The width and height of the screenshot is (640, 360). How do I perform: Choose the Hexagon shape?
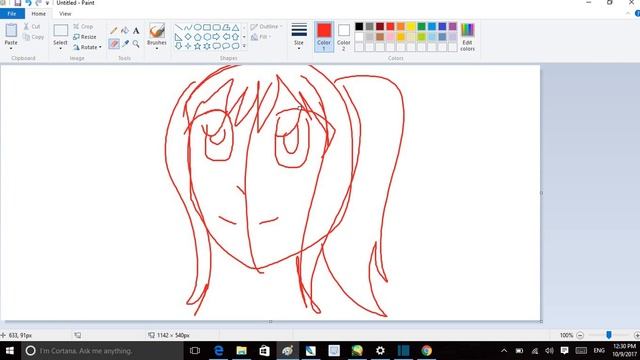coord(207,37)
